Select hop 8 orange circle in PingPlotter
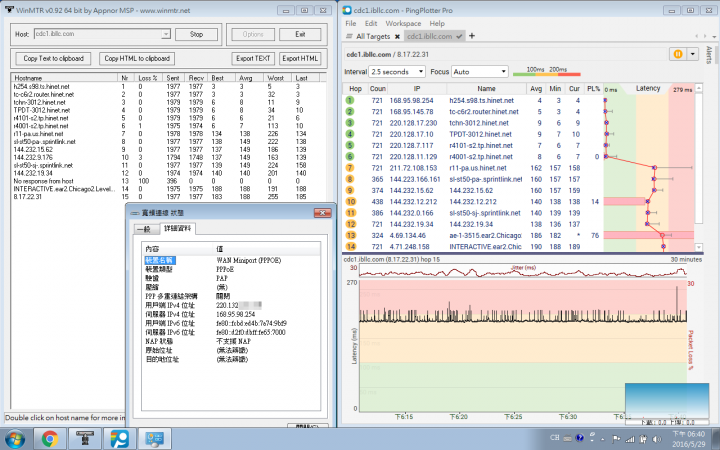This screenshot has height=450, width=720. 350,179
